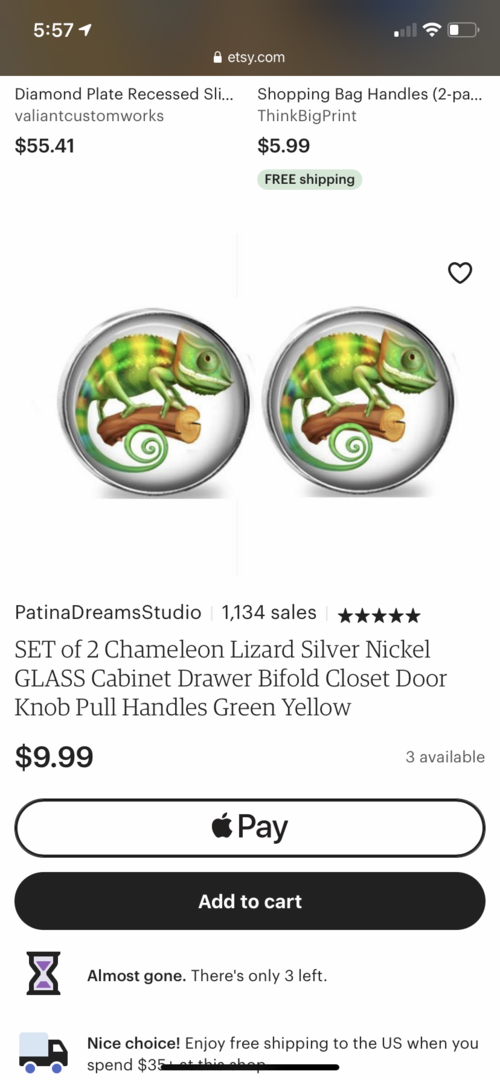Tap the Wi-Fi status bar icon
Image resolution: width=500 pixels, height=1080 pixels.
pyautogui.click(x=432, y=30)
